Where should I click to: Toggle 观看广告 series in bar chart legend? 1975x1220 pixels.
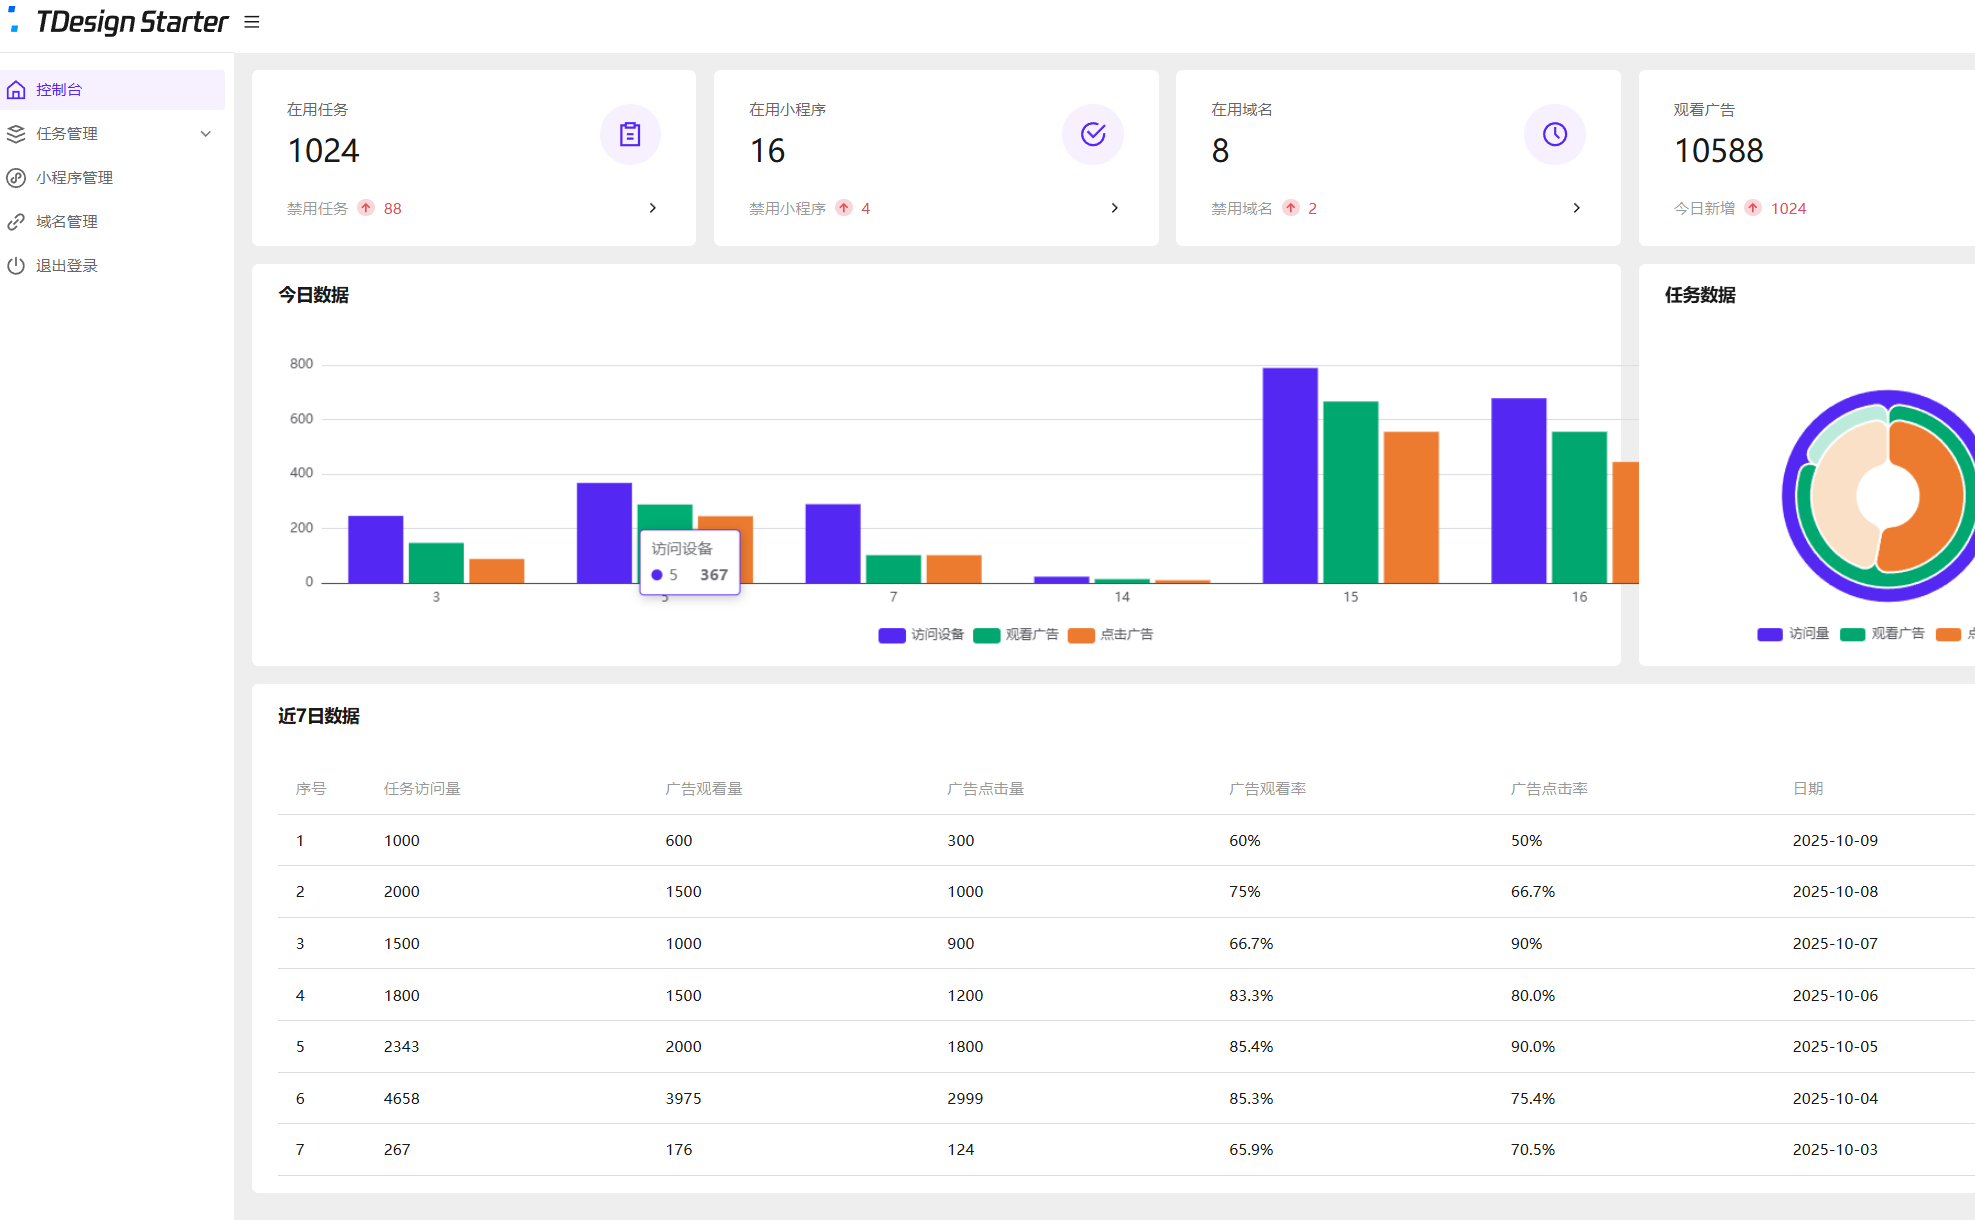click(x=1016, y=635)
